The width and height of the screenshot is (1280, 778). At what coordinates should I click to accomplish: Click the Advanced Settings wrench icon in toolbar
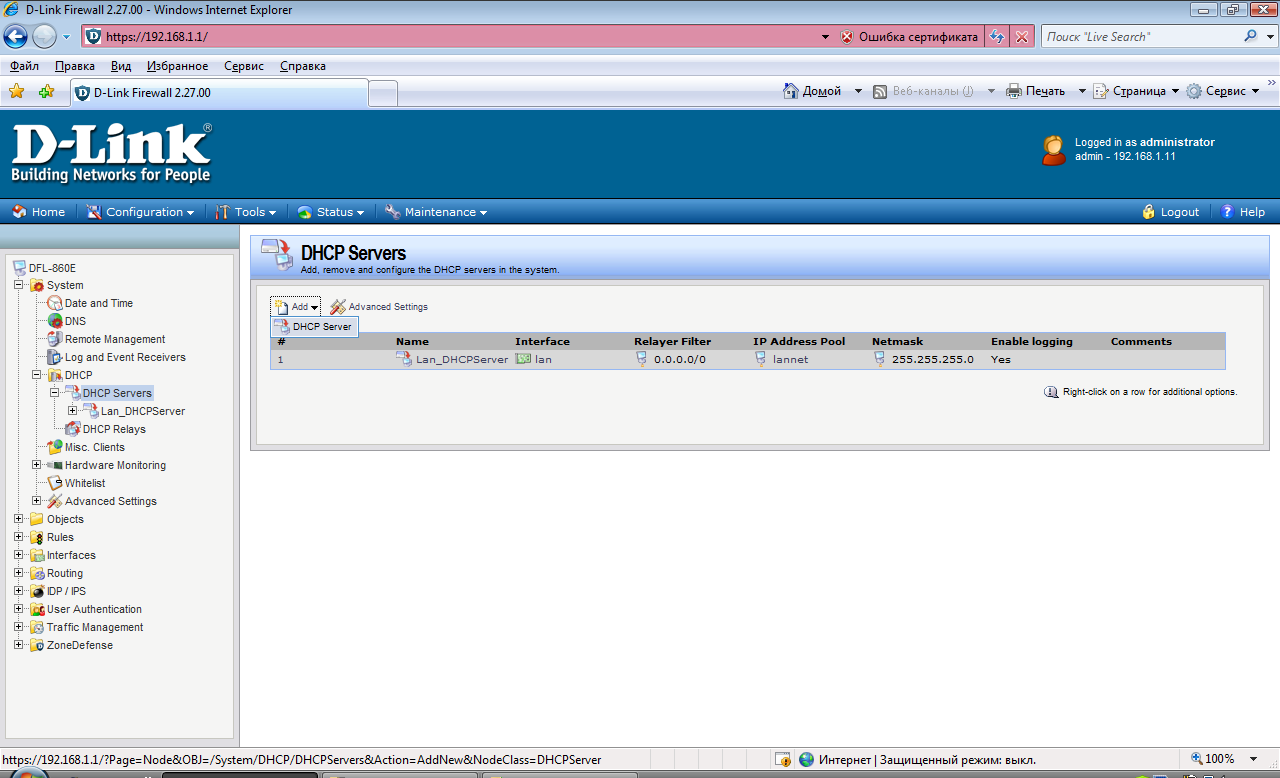tap(338, 307)
